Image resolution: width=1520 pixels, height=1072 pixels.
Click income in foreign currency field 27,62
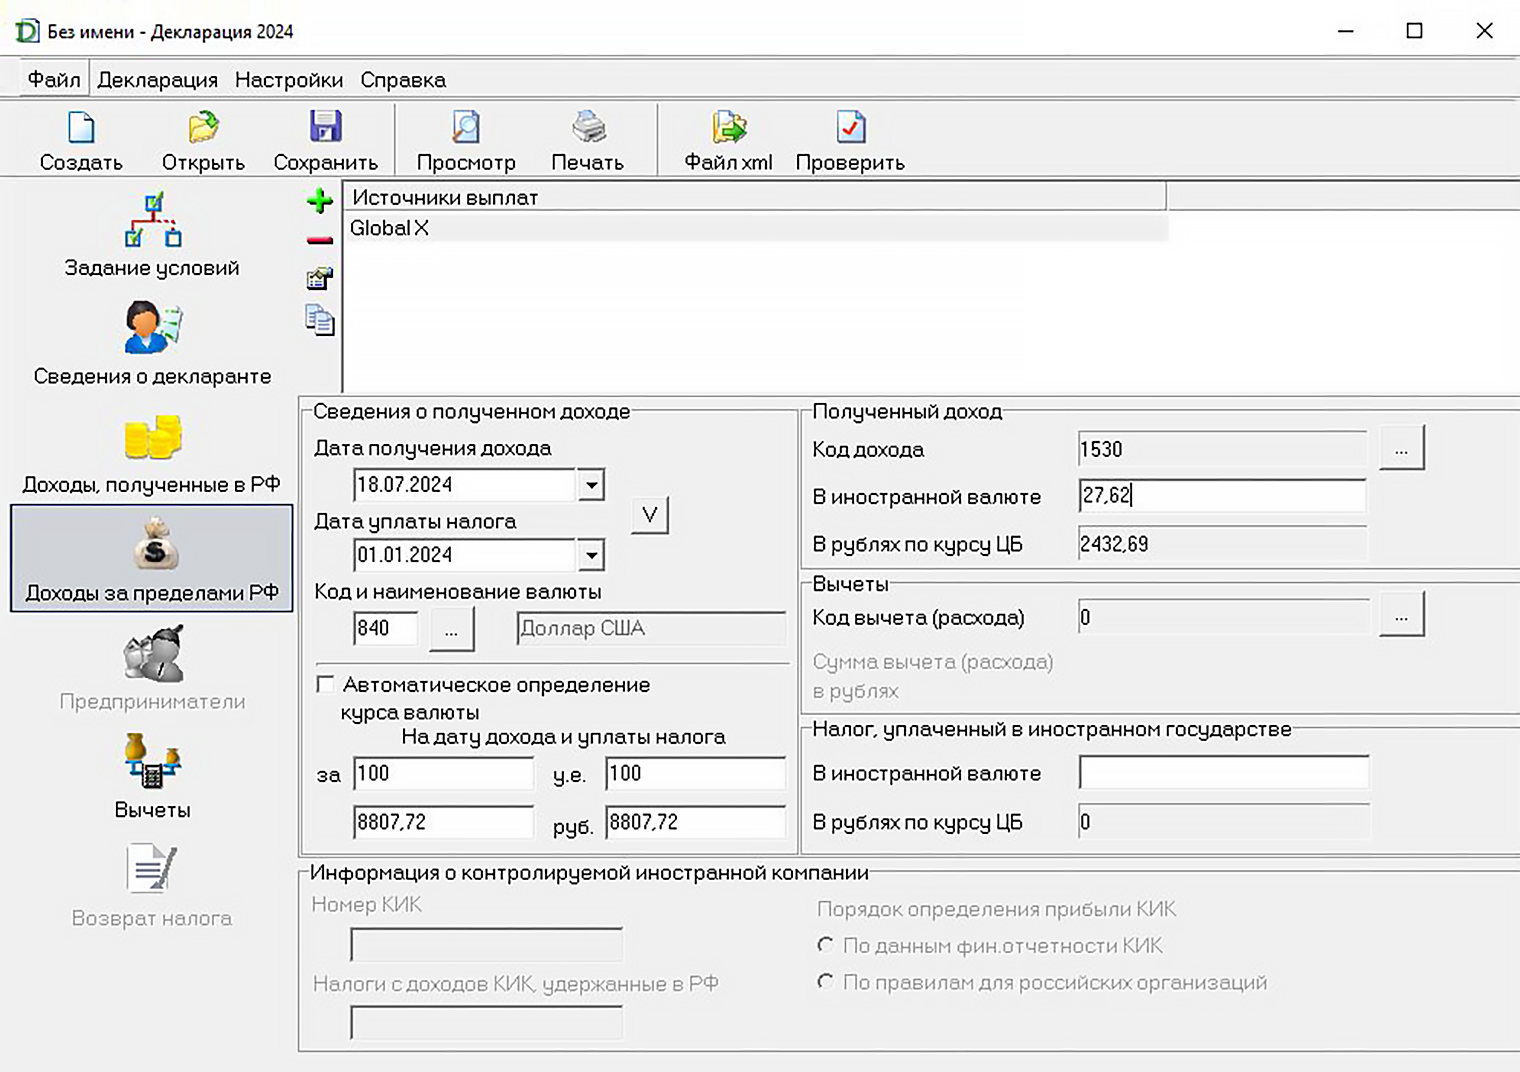[x=1222, y=495]
